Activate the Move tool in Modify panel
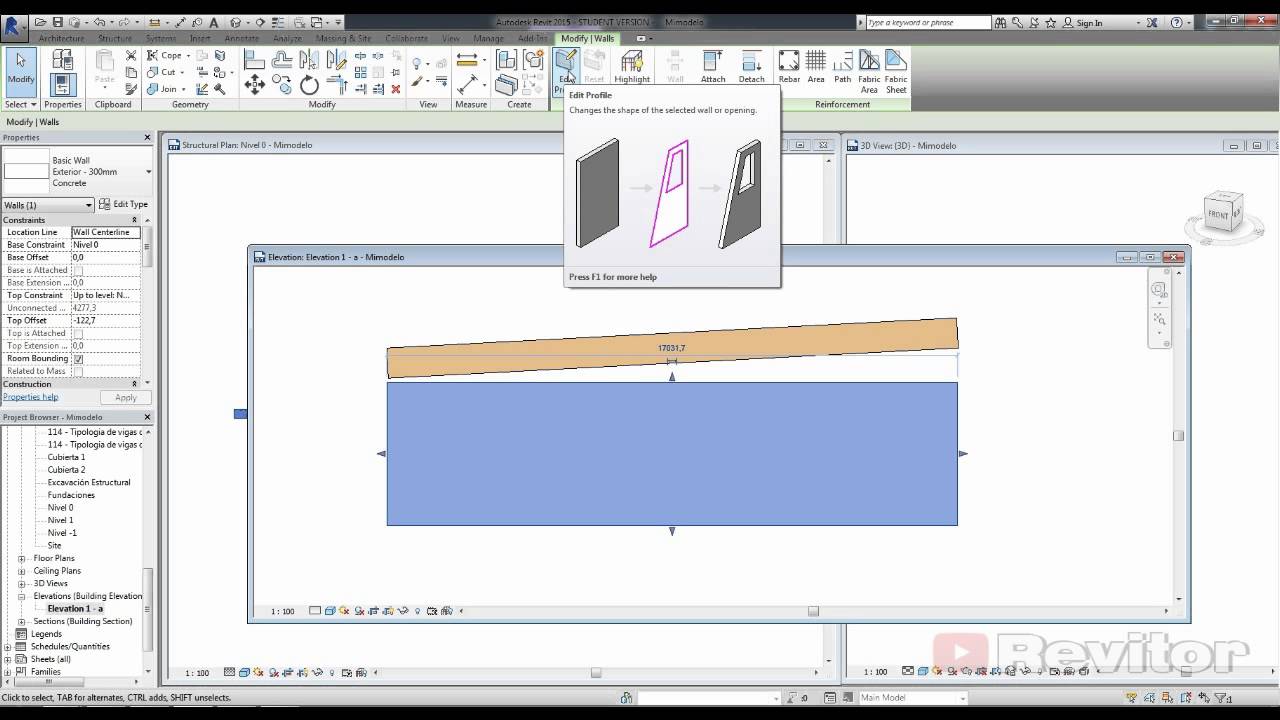This screenshot has width=1280, height=720. pyautogui.click(x=254, y=85)
